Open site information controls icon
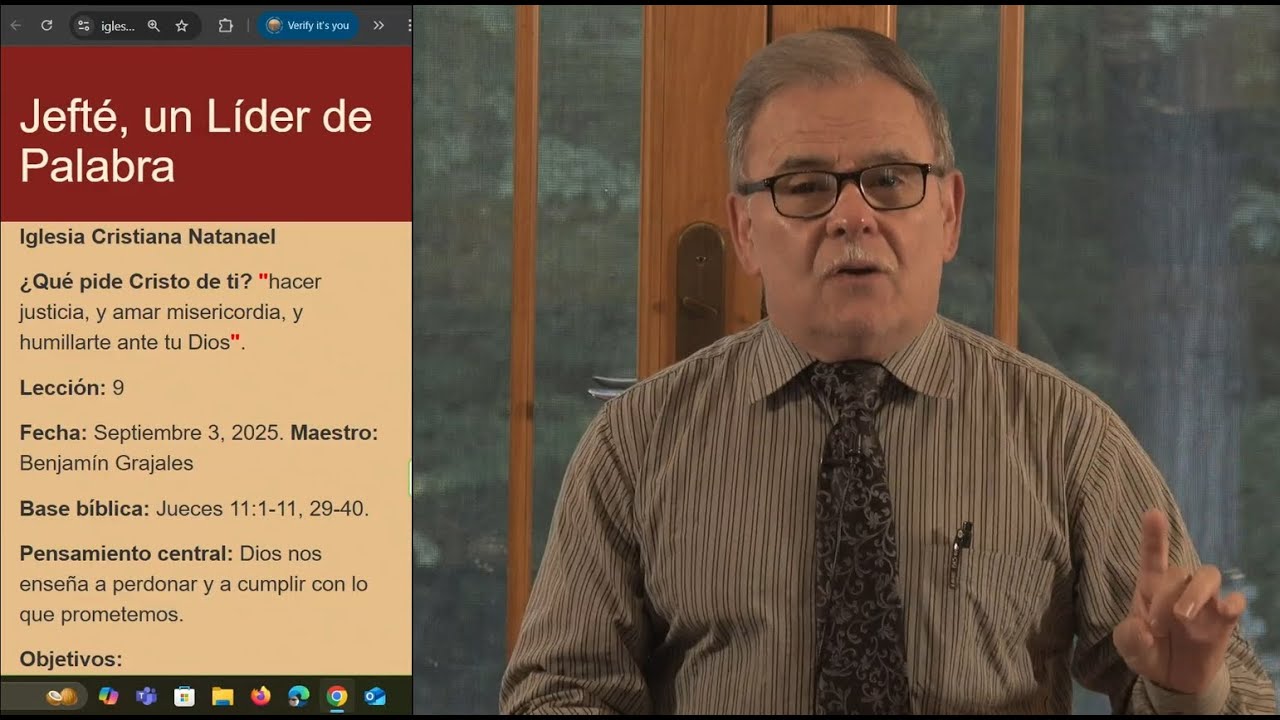This screenshot has height=720, width=1280. 84,26
